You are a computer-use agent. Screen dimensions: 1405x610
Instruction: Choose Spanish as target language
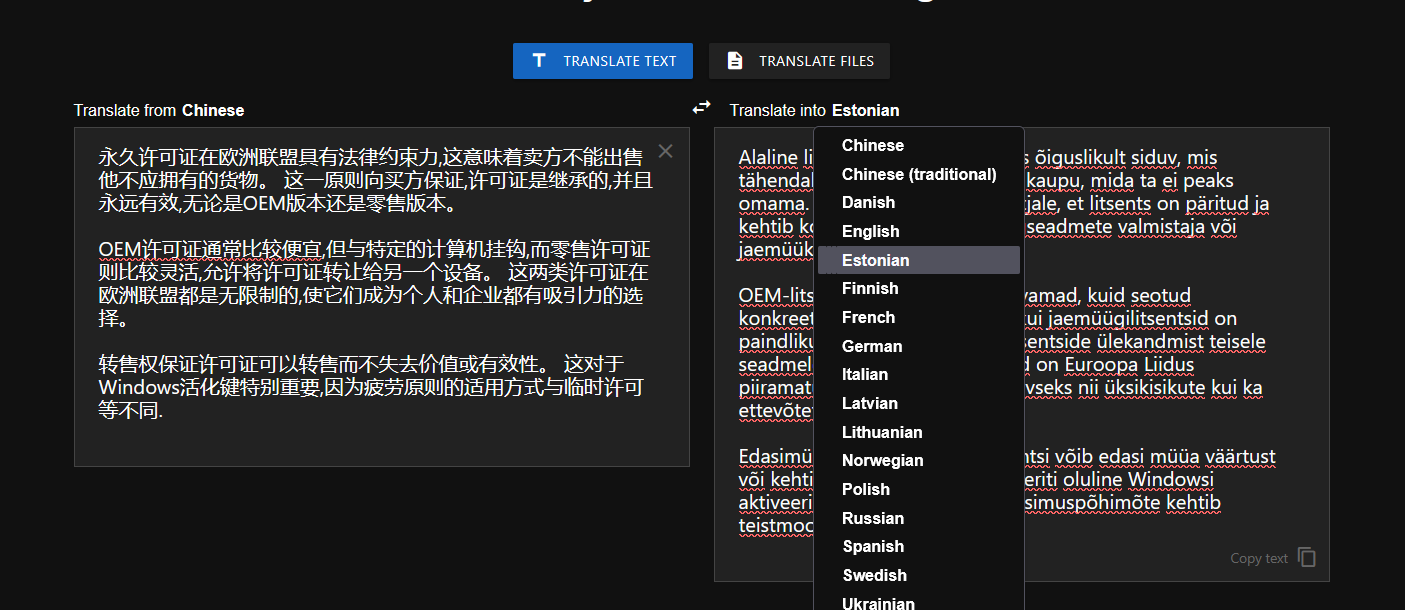point(919,546)
